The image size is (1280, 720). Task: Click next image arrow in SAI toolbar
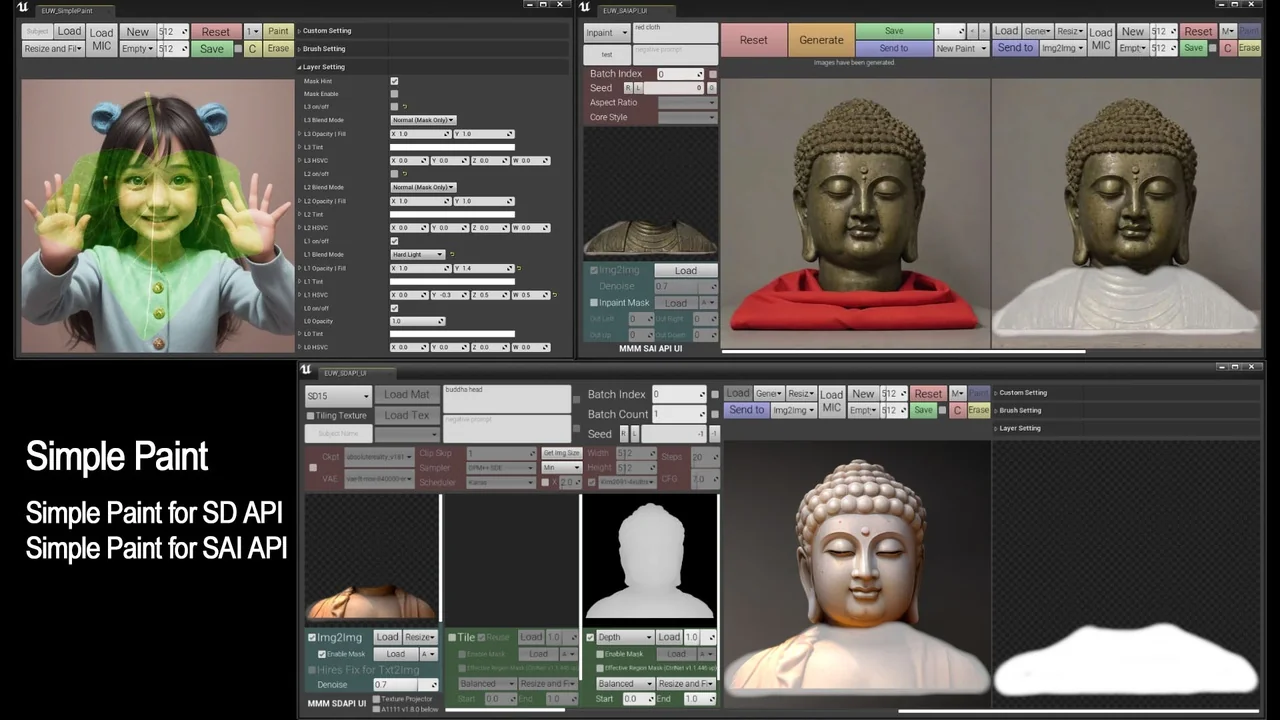point(984,31)
